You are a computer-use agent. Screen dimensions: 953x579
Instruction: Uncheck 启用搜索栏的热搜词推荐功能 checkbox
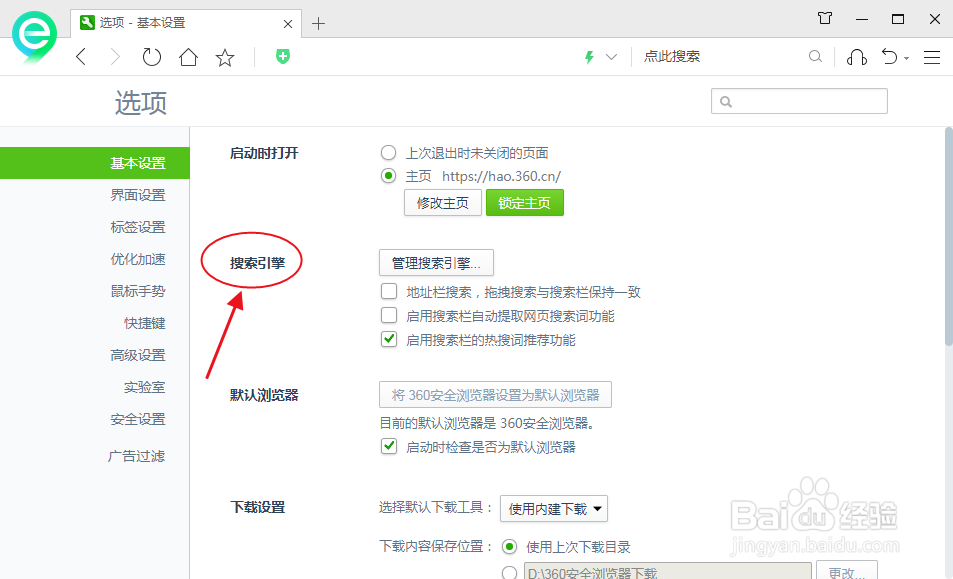[x=389, y=339]
